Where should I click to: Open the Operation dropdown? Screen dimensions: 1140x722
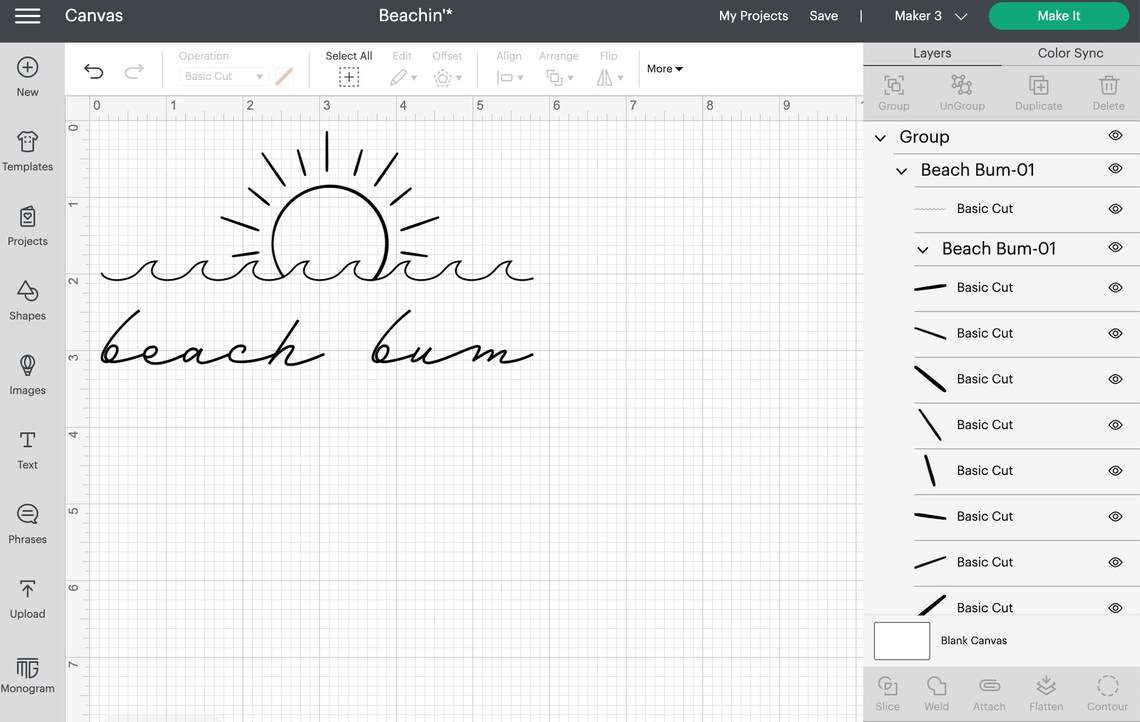pyautogui.click(x=222, y=76)
